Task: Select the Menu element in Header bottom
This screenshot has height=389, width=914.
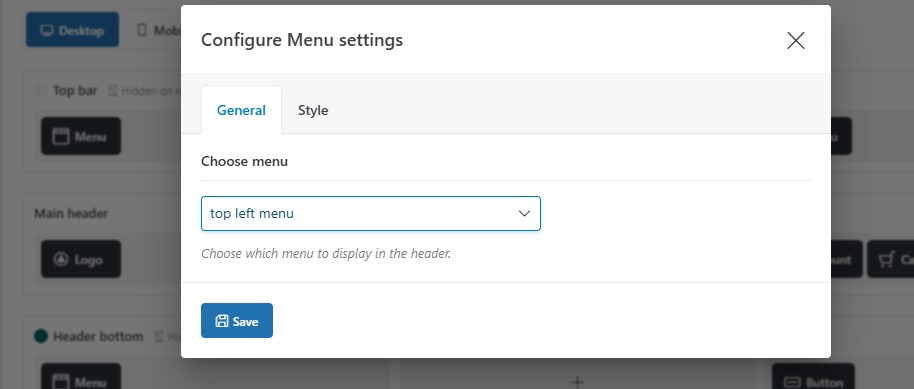Action: tap(80, 377)
